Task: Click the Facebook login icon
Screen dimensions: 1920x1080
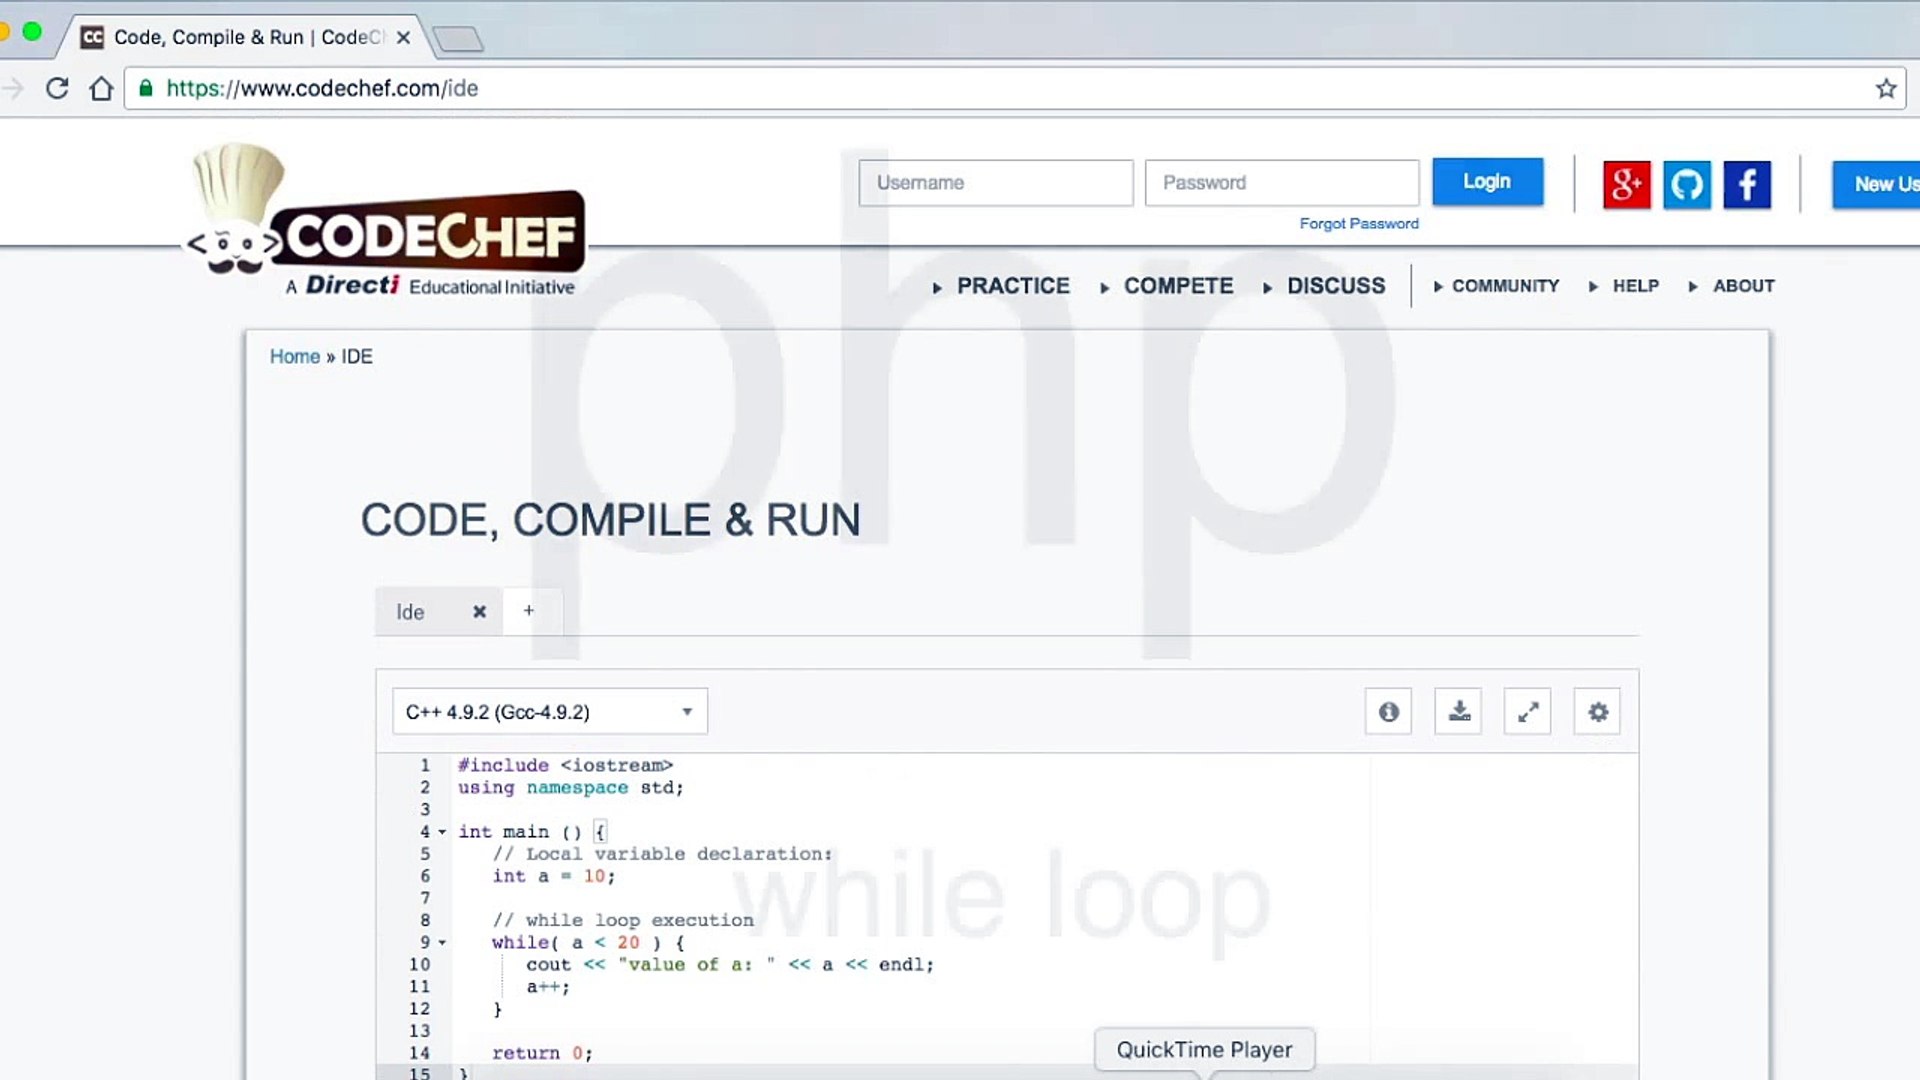Action: 1747,183
